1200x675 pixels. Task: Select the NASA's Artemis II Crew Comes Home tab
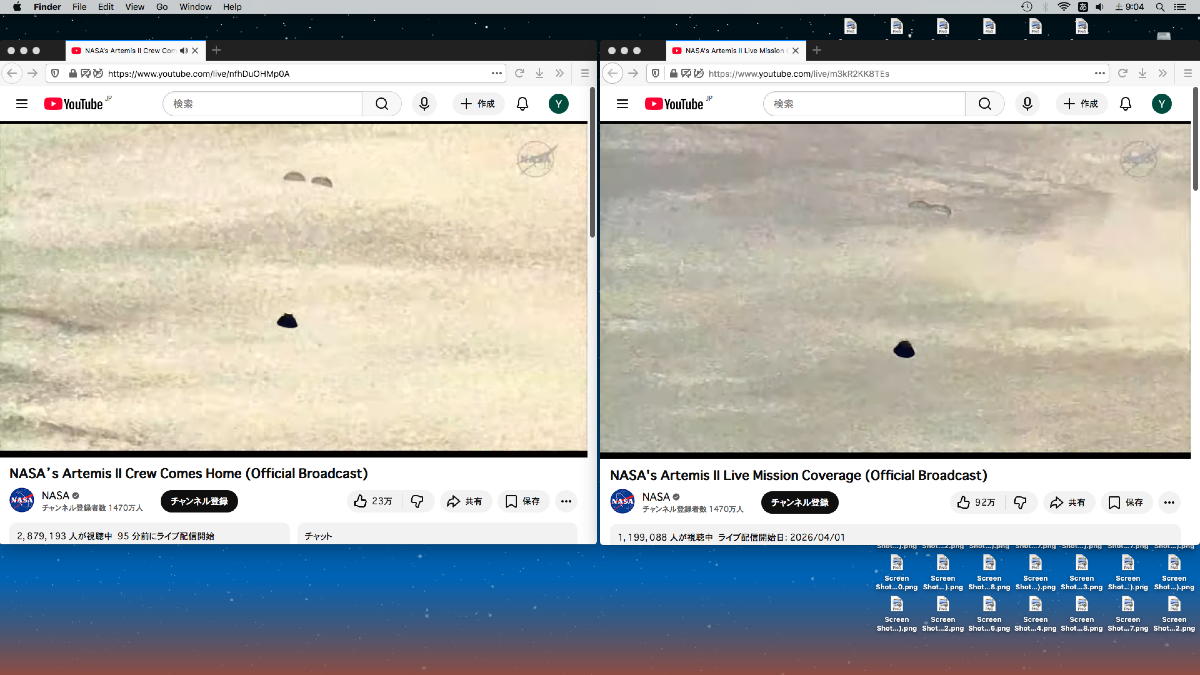pyautogui.click(x=134, y=50)
